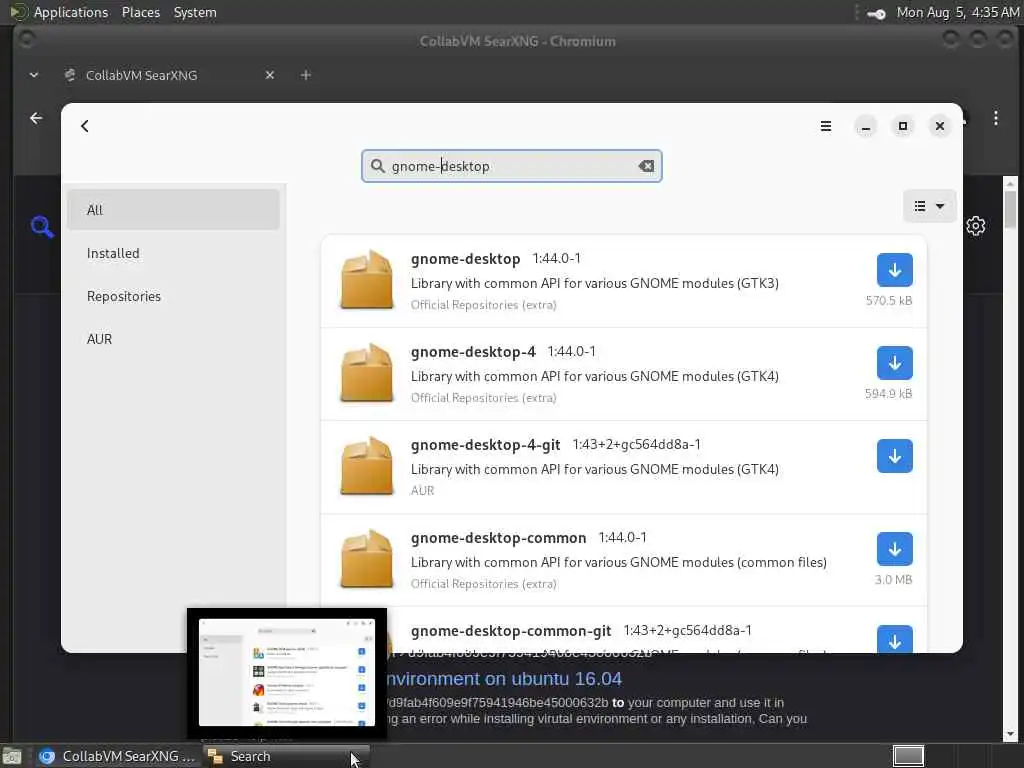Install gnome-desktop-4 using its download button
This screenshot has height=768, width=1024.
(894, 363)
